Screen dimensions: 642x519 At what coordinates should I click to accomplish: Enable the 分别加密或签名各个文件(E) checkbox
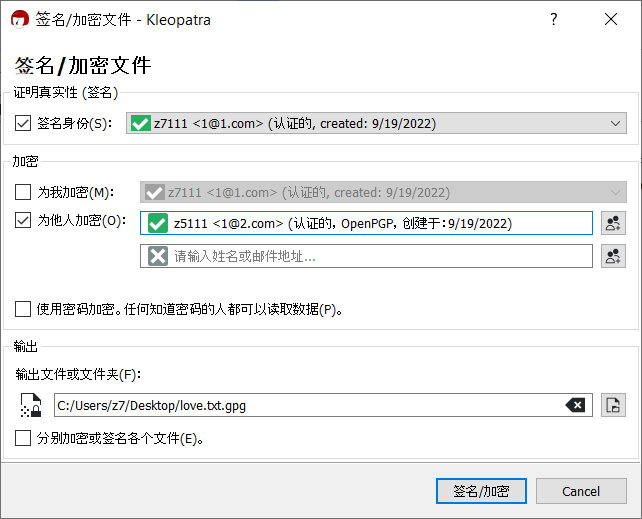click(x=23, y=438)
